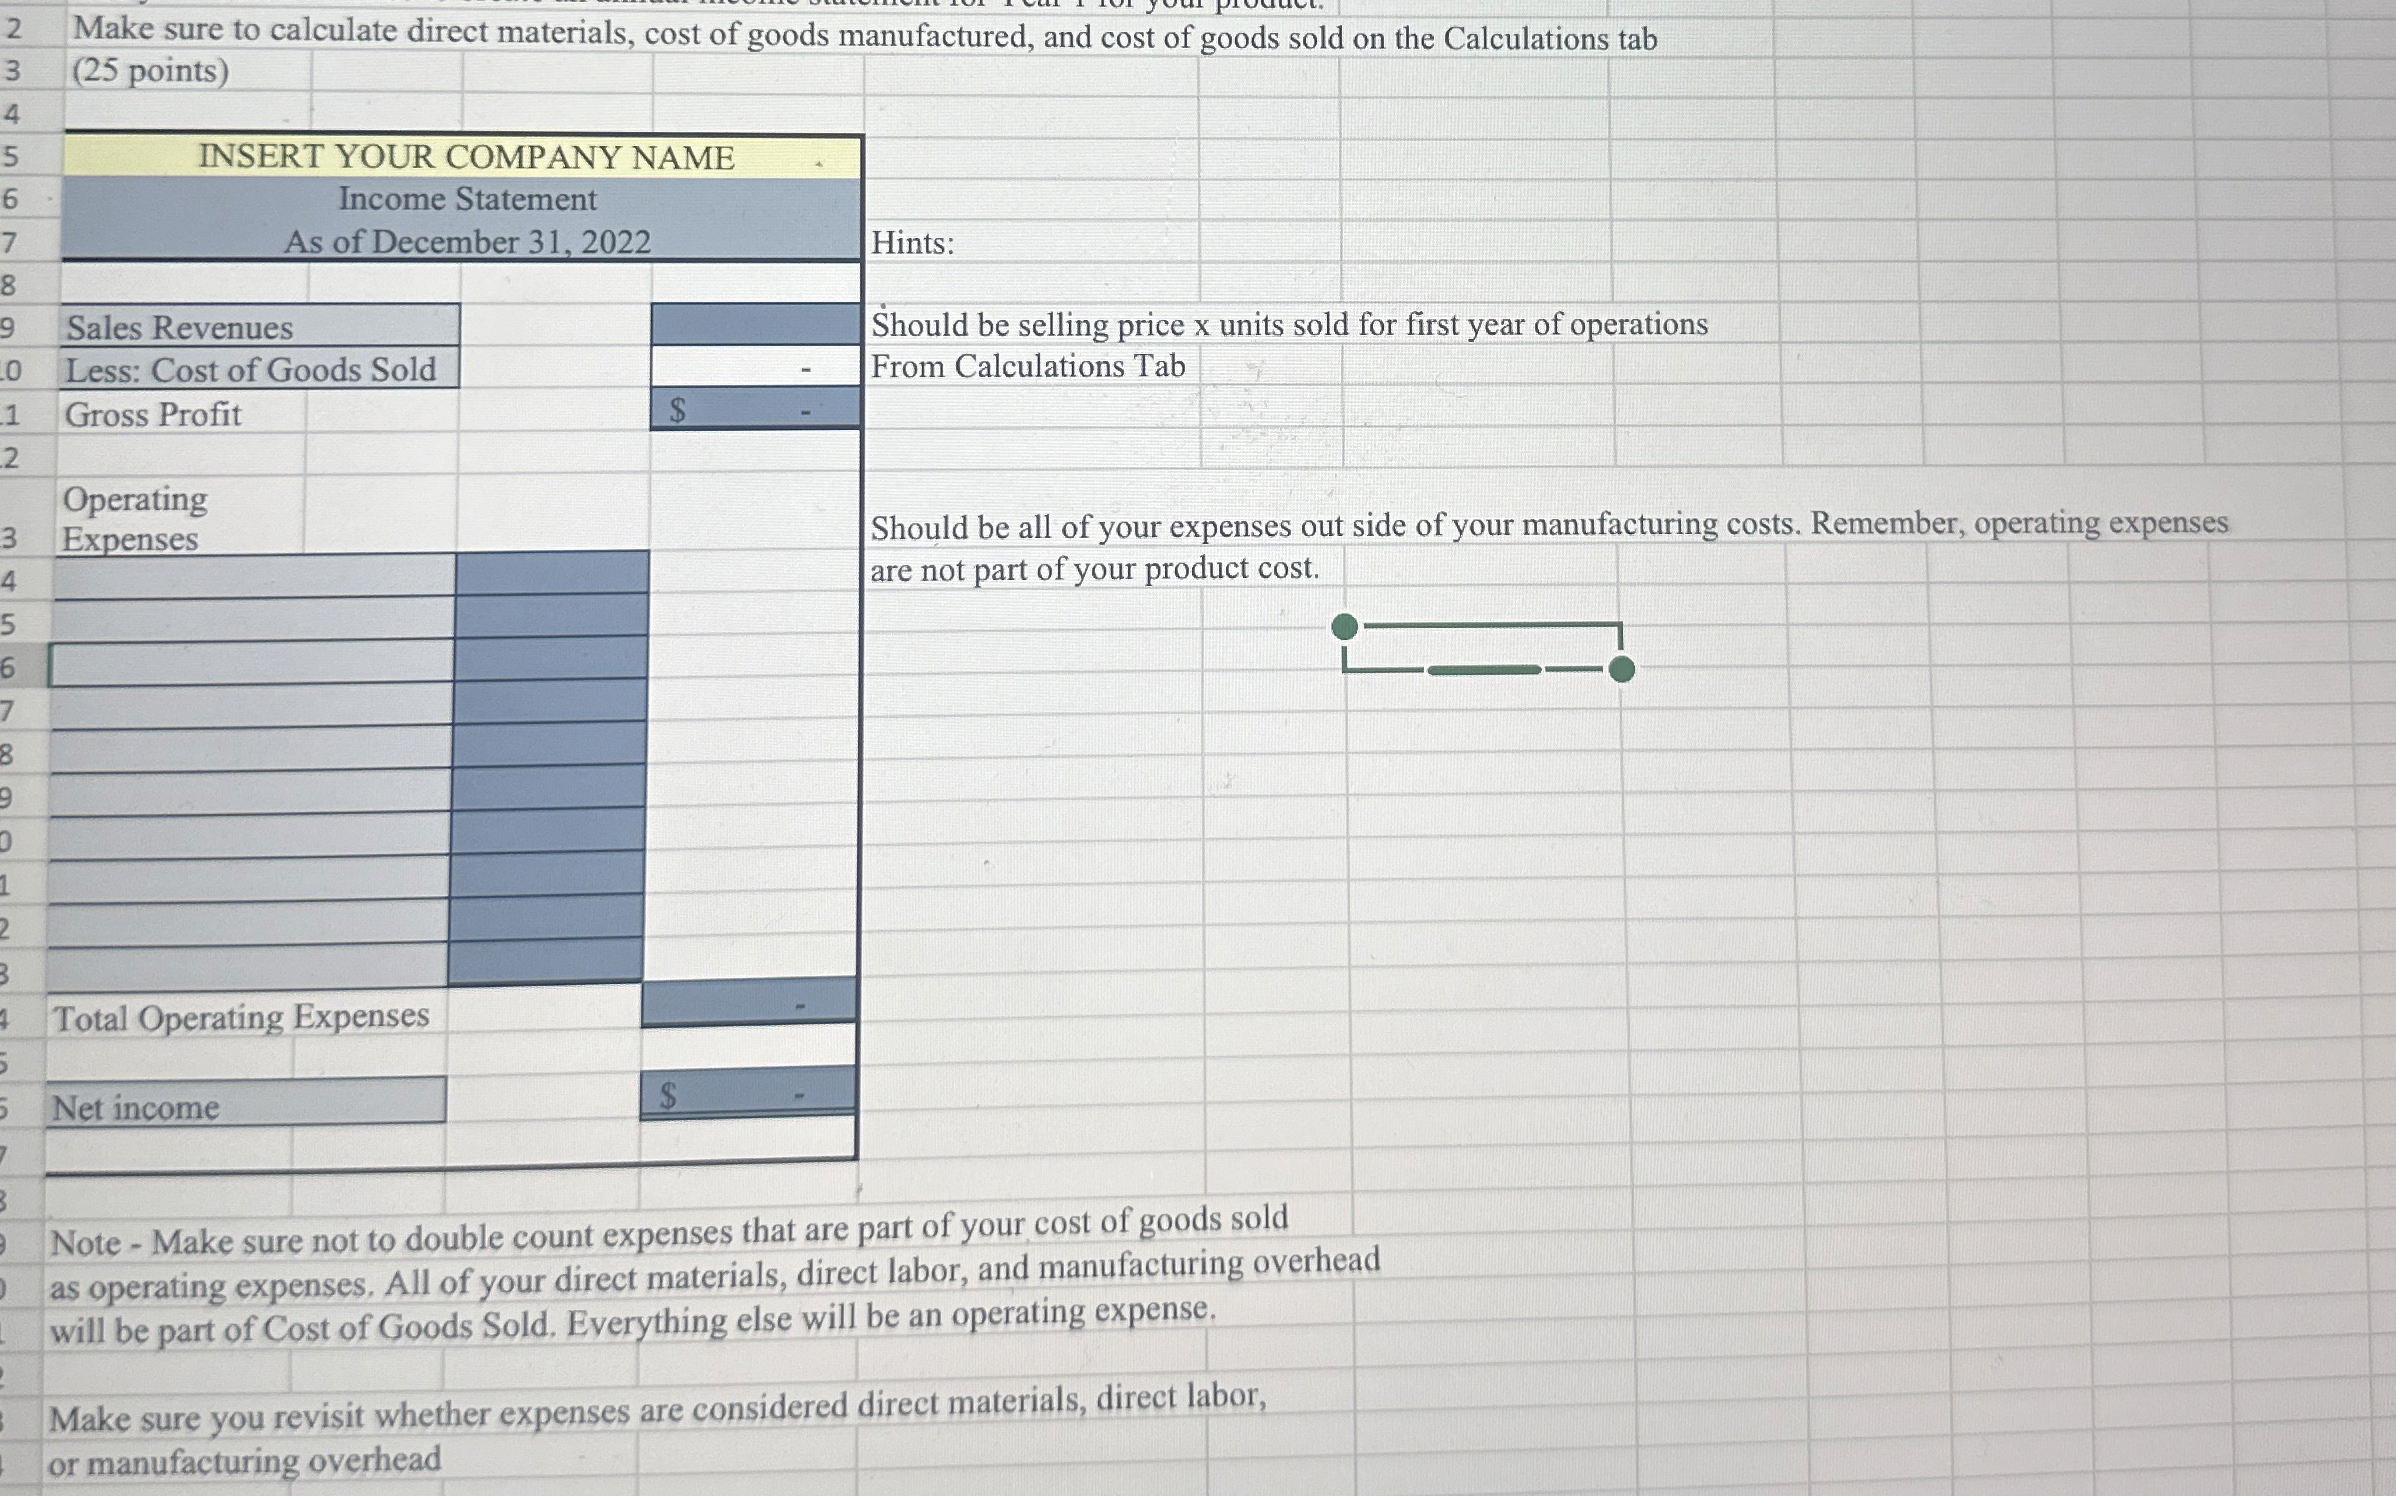Image resolution: width=2396 pixels, height=1496 pixels.
Task: Click the last operating expense amount cell
Action: pos(546,961)
